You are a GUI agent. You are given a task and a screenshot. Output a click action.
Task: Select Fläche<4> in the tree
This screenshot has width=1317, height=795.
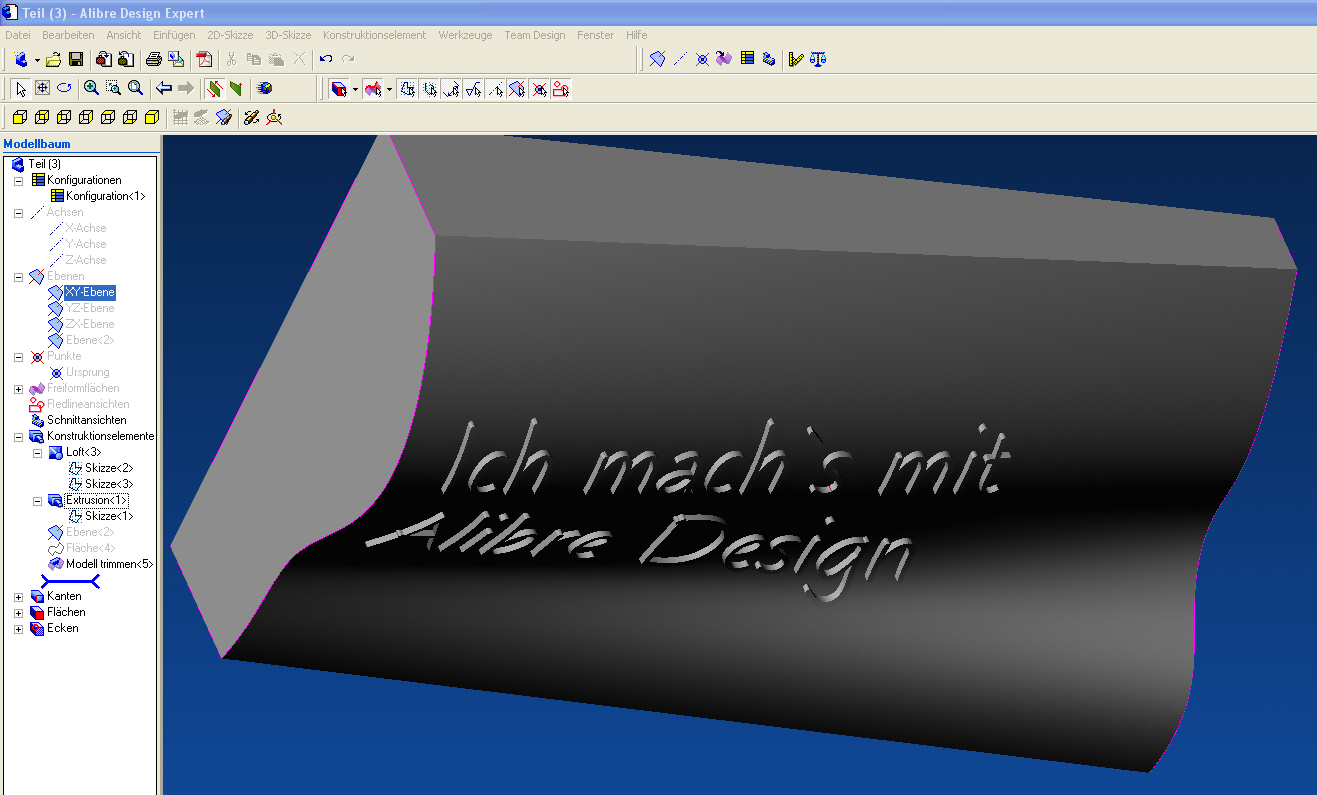pyautogui.click(x=91, y=548)
